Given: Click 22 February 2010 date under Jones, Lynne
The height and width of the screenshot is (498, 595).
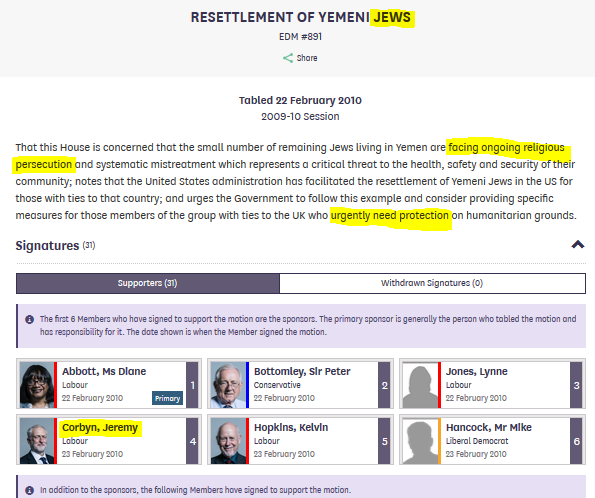Looking at the screenshot, I should tap(476, 398).
